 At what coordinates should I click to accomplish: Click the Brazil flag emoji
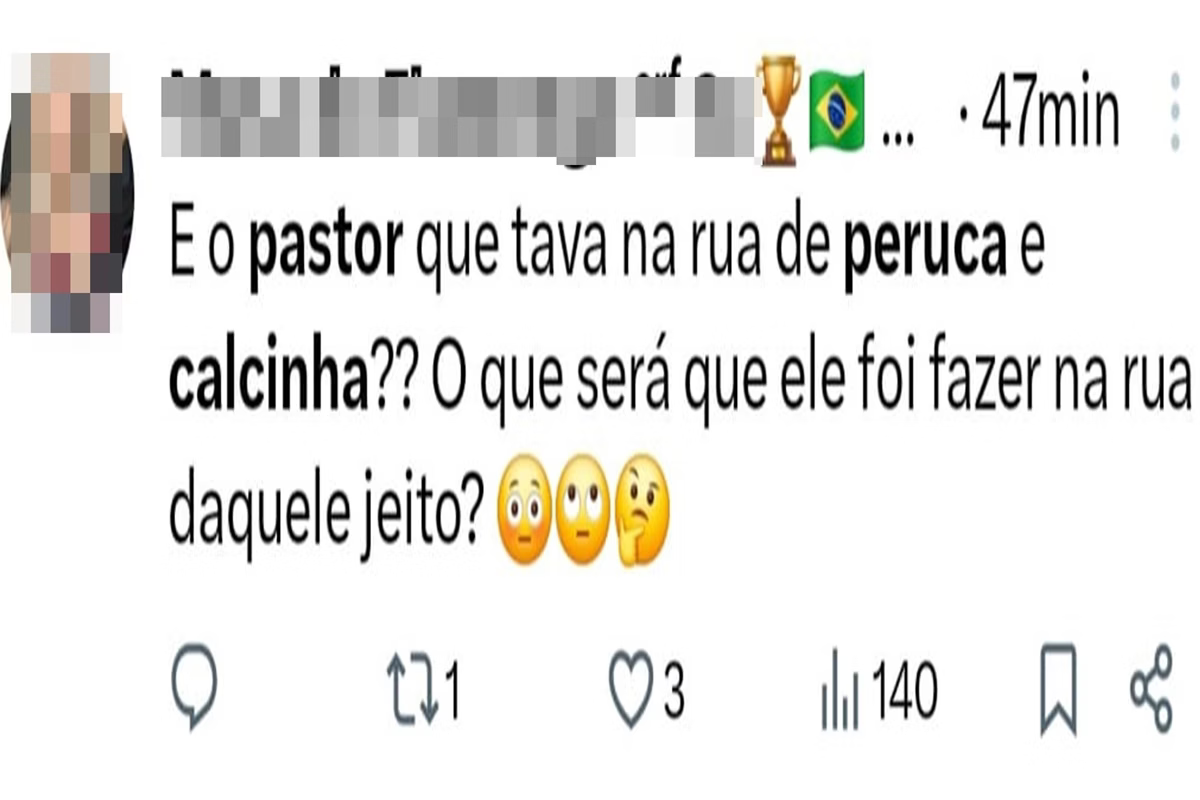click(836, 111)
